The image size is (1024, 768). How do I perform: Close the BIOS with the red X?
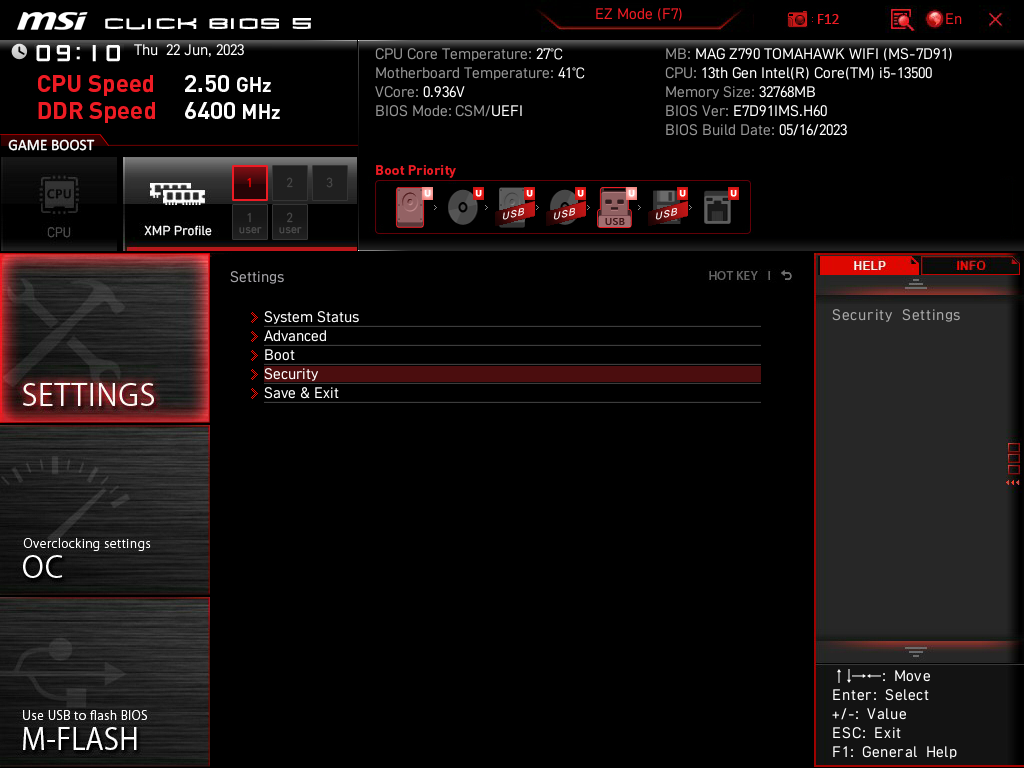pyautogui.click(x=995, y=20)
